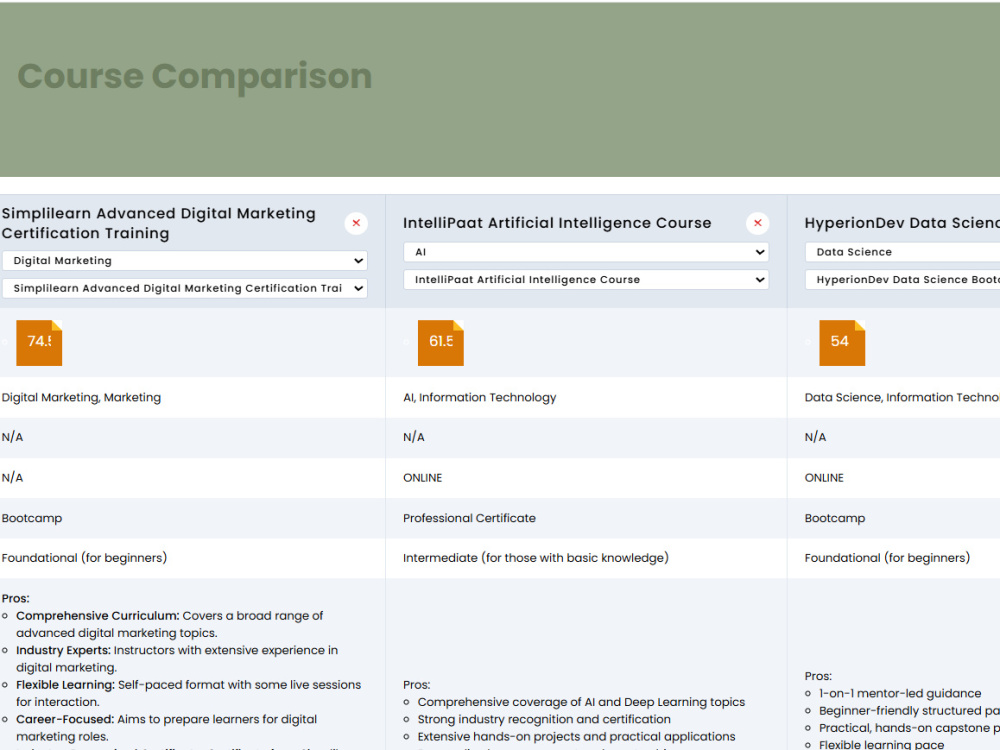1000x750 pixels.
Task: Click the 74.5 orange score badge
Action: tap(39, 342)
